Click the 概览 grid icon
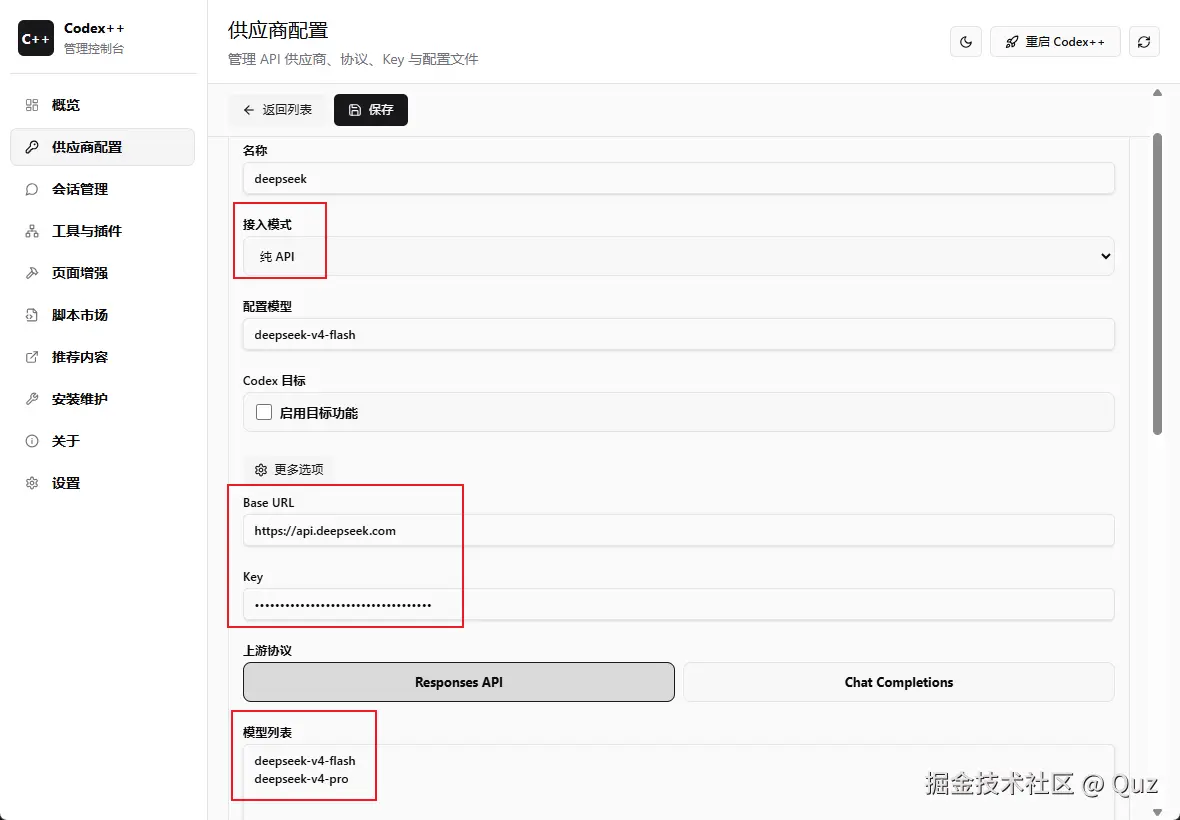 [x=32, y=105]
